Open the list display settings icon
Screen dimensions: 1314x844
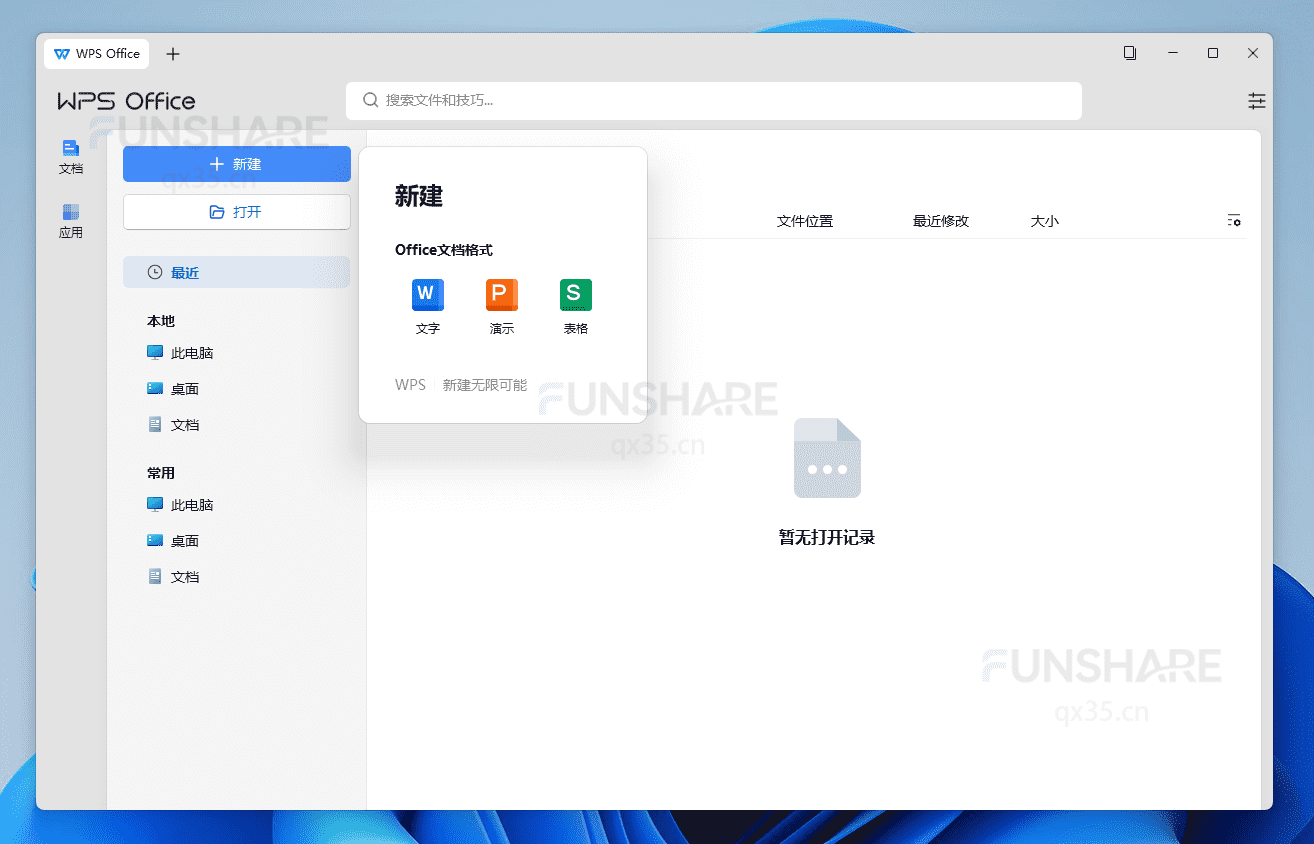tap(1234, 220)
